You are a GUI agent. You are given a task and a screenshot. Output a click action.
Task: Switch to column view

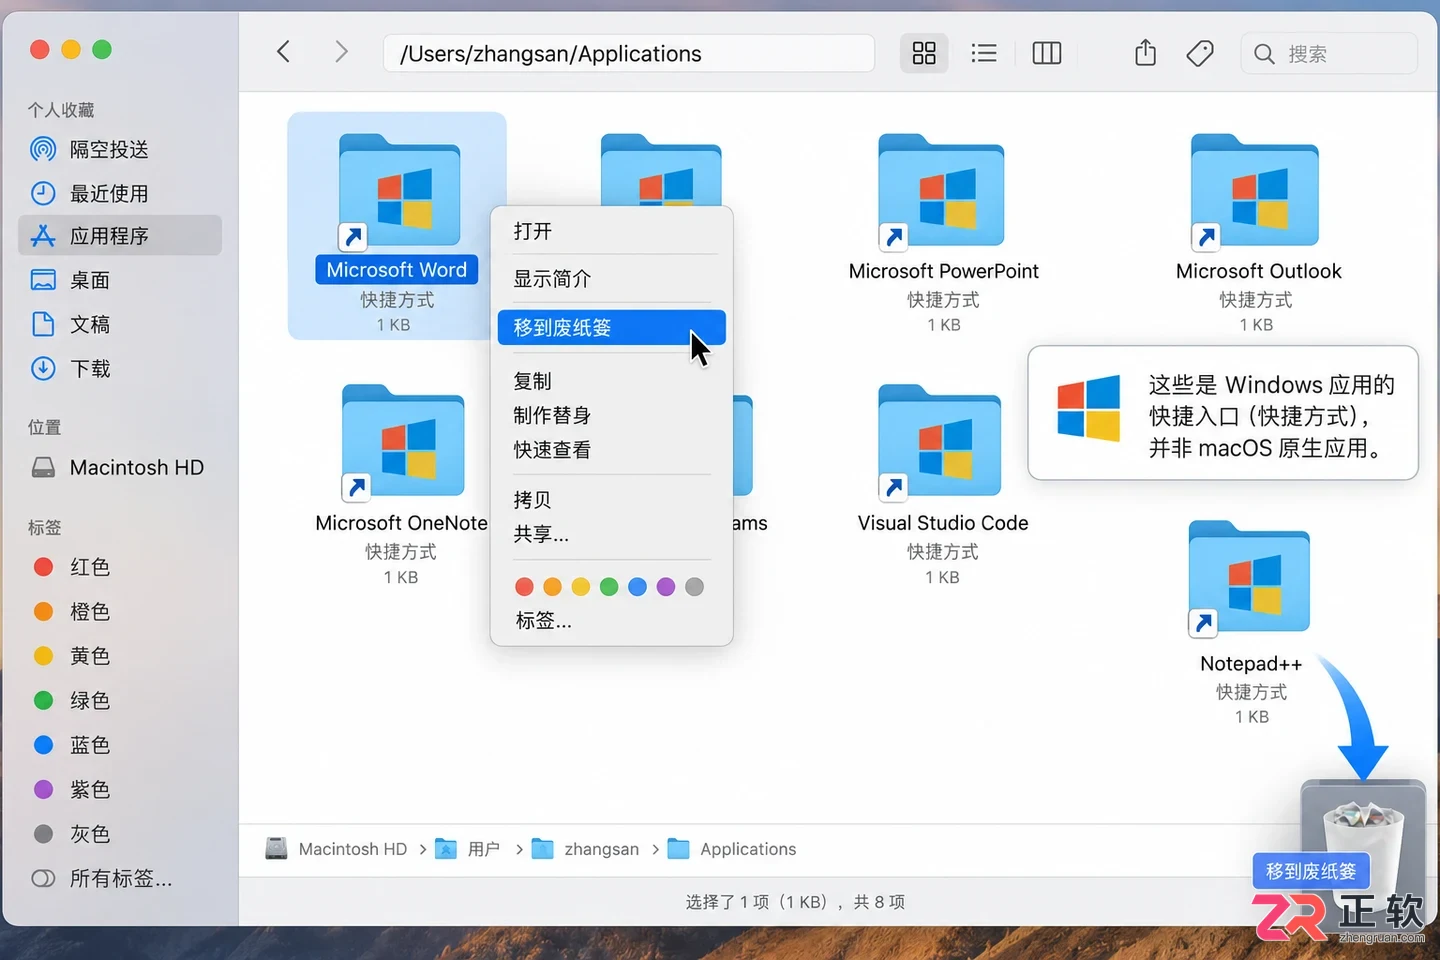tap(1047, 53)
